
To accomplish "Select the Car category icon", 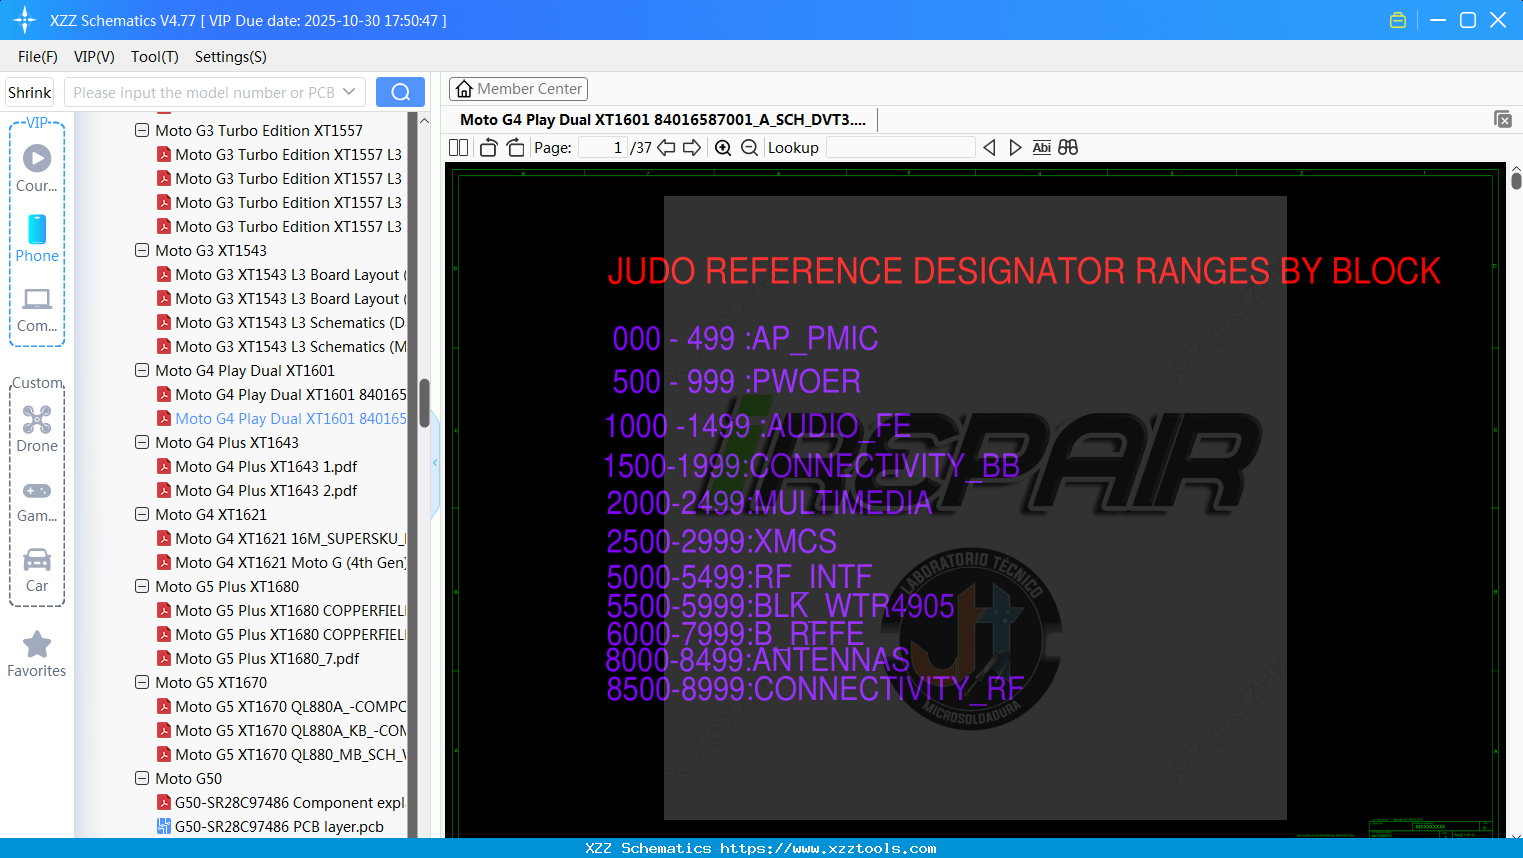I will pyautogui.click(x=37, y=559).
